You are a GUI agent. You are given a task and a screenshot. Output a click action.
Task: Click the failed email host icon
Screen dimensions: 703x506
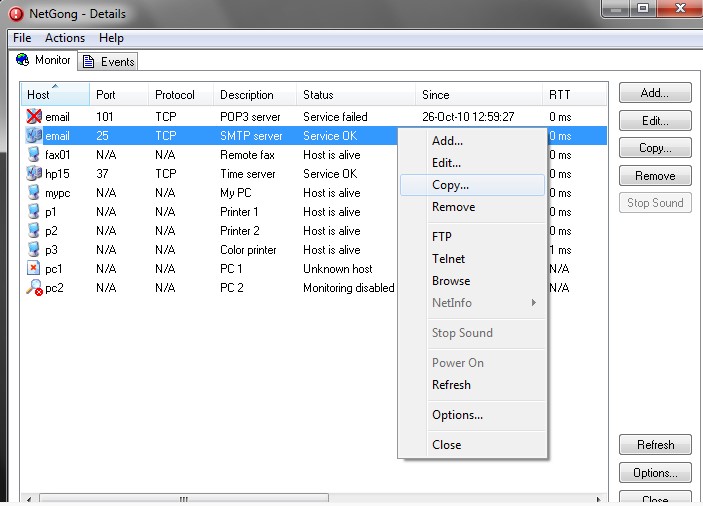click(33, 117)
